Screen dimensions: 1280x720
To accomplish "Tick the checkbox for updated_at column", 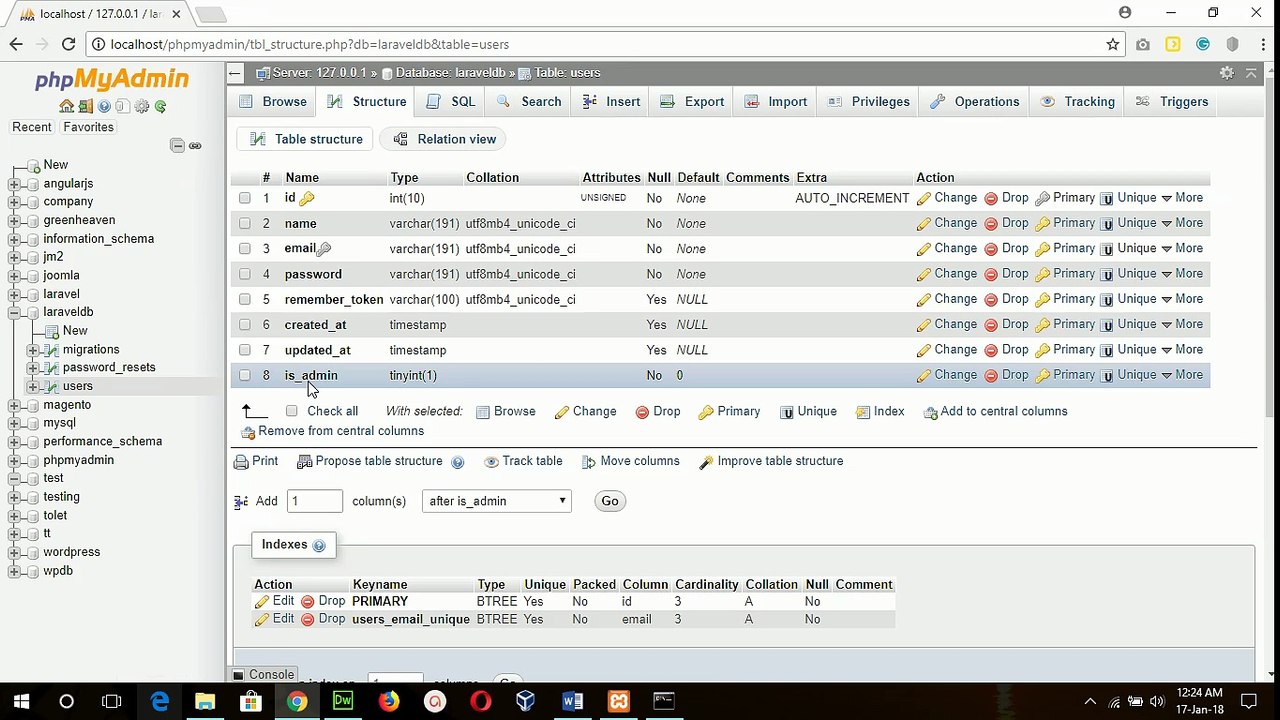I will click(245, 350).
